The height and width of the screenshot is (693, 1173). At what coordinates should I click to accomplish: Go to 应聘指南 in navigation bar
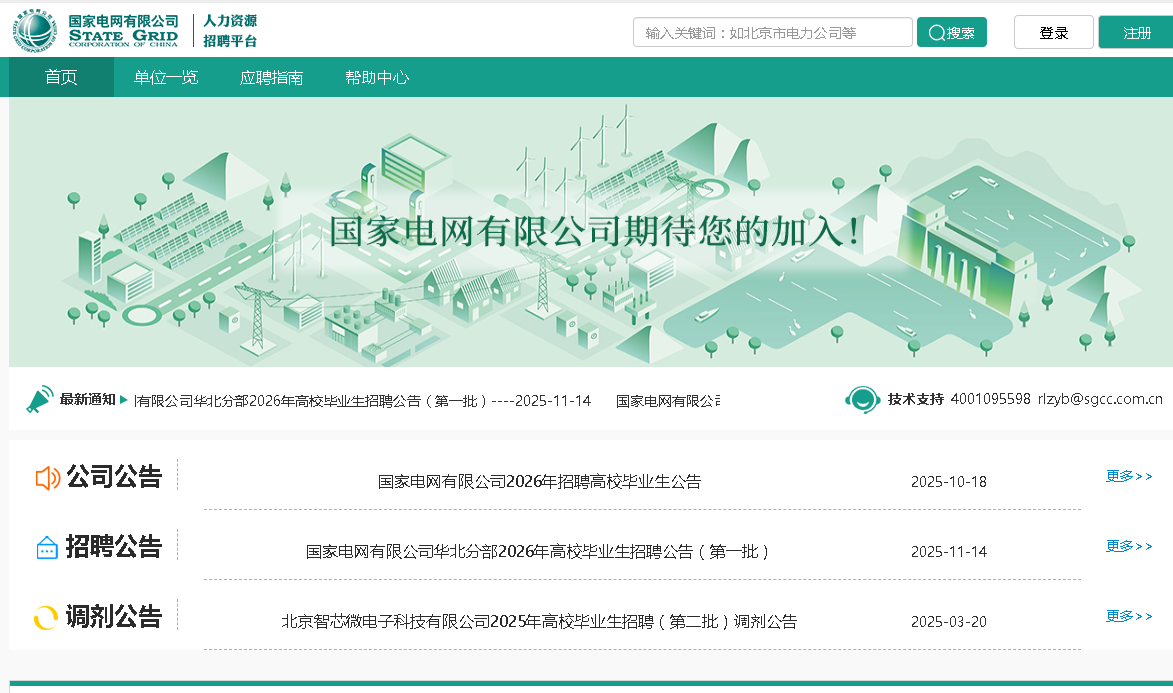(x=271, y=77)
